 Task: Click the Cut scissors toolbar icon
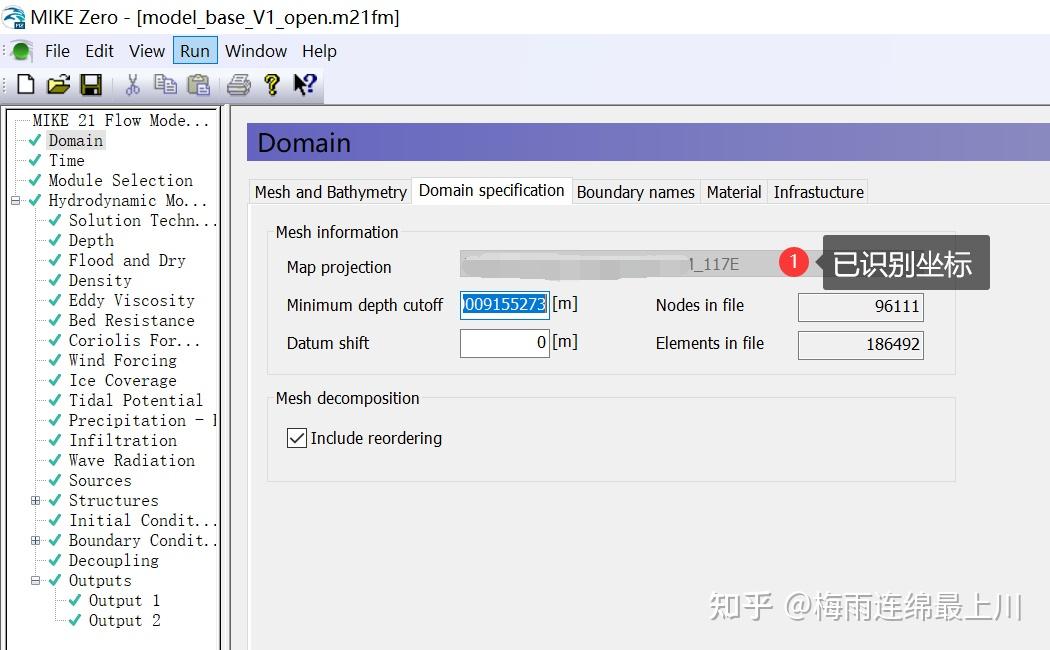[x=133, y=84]
